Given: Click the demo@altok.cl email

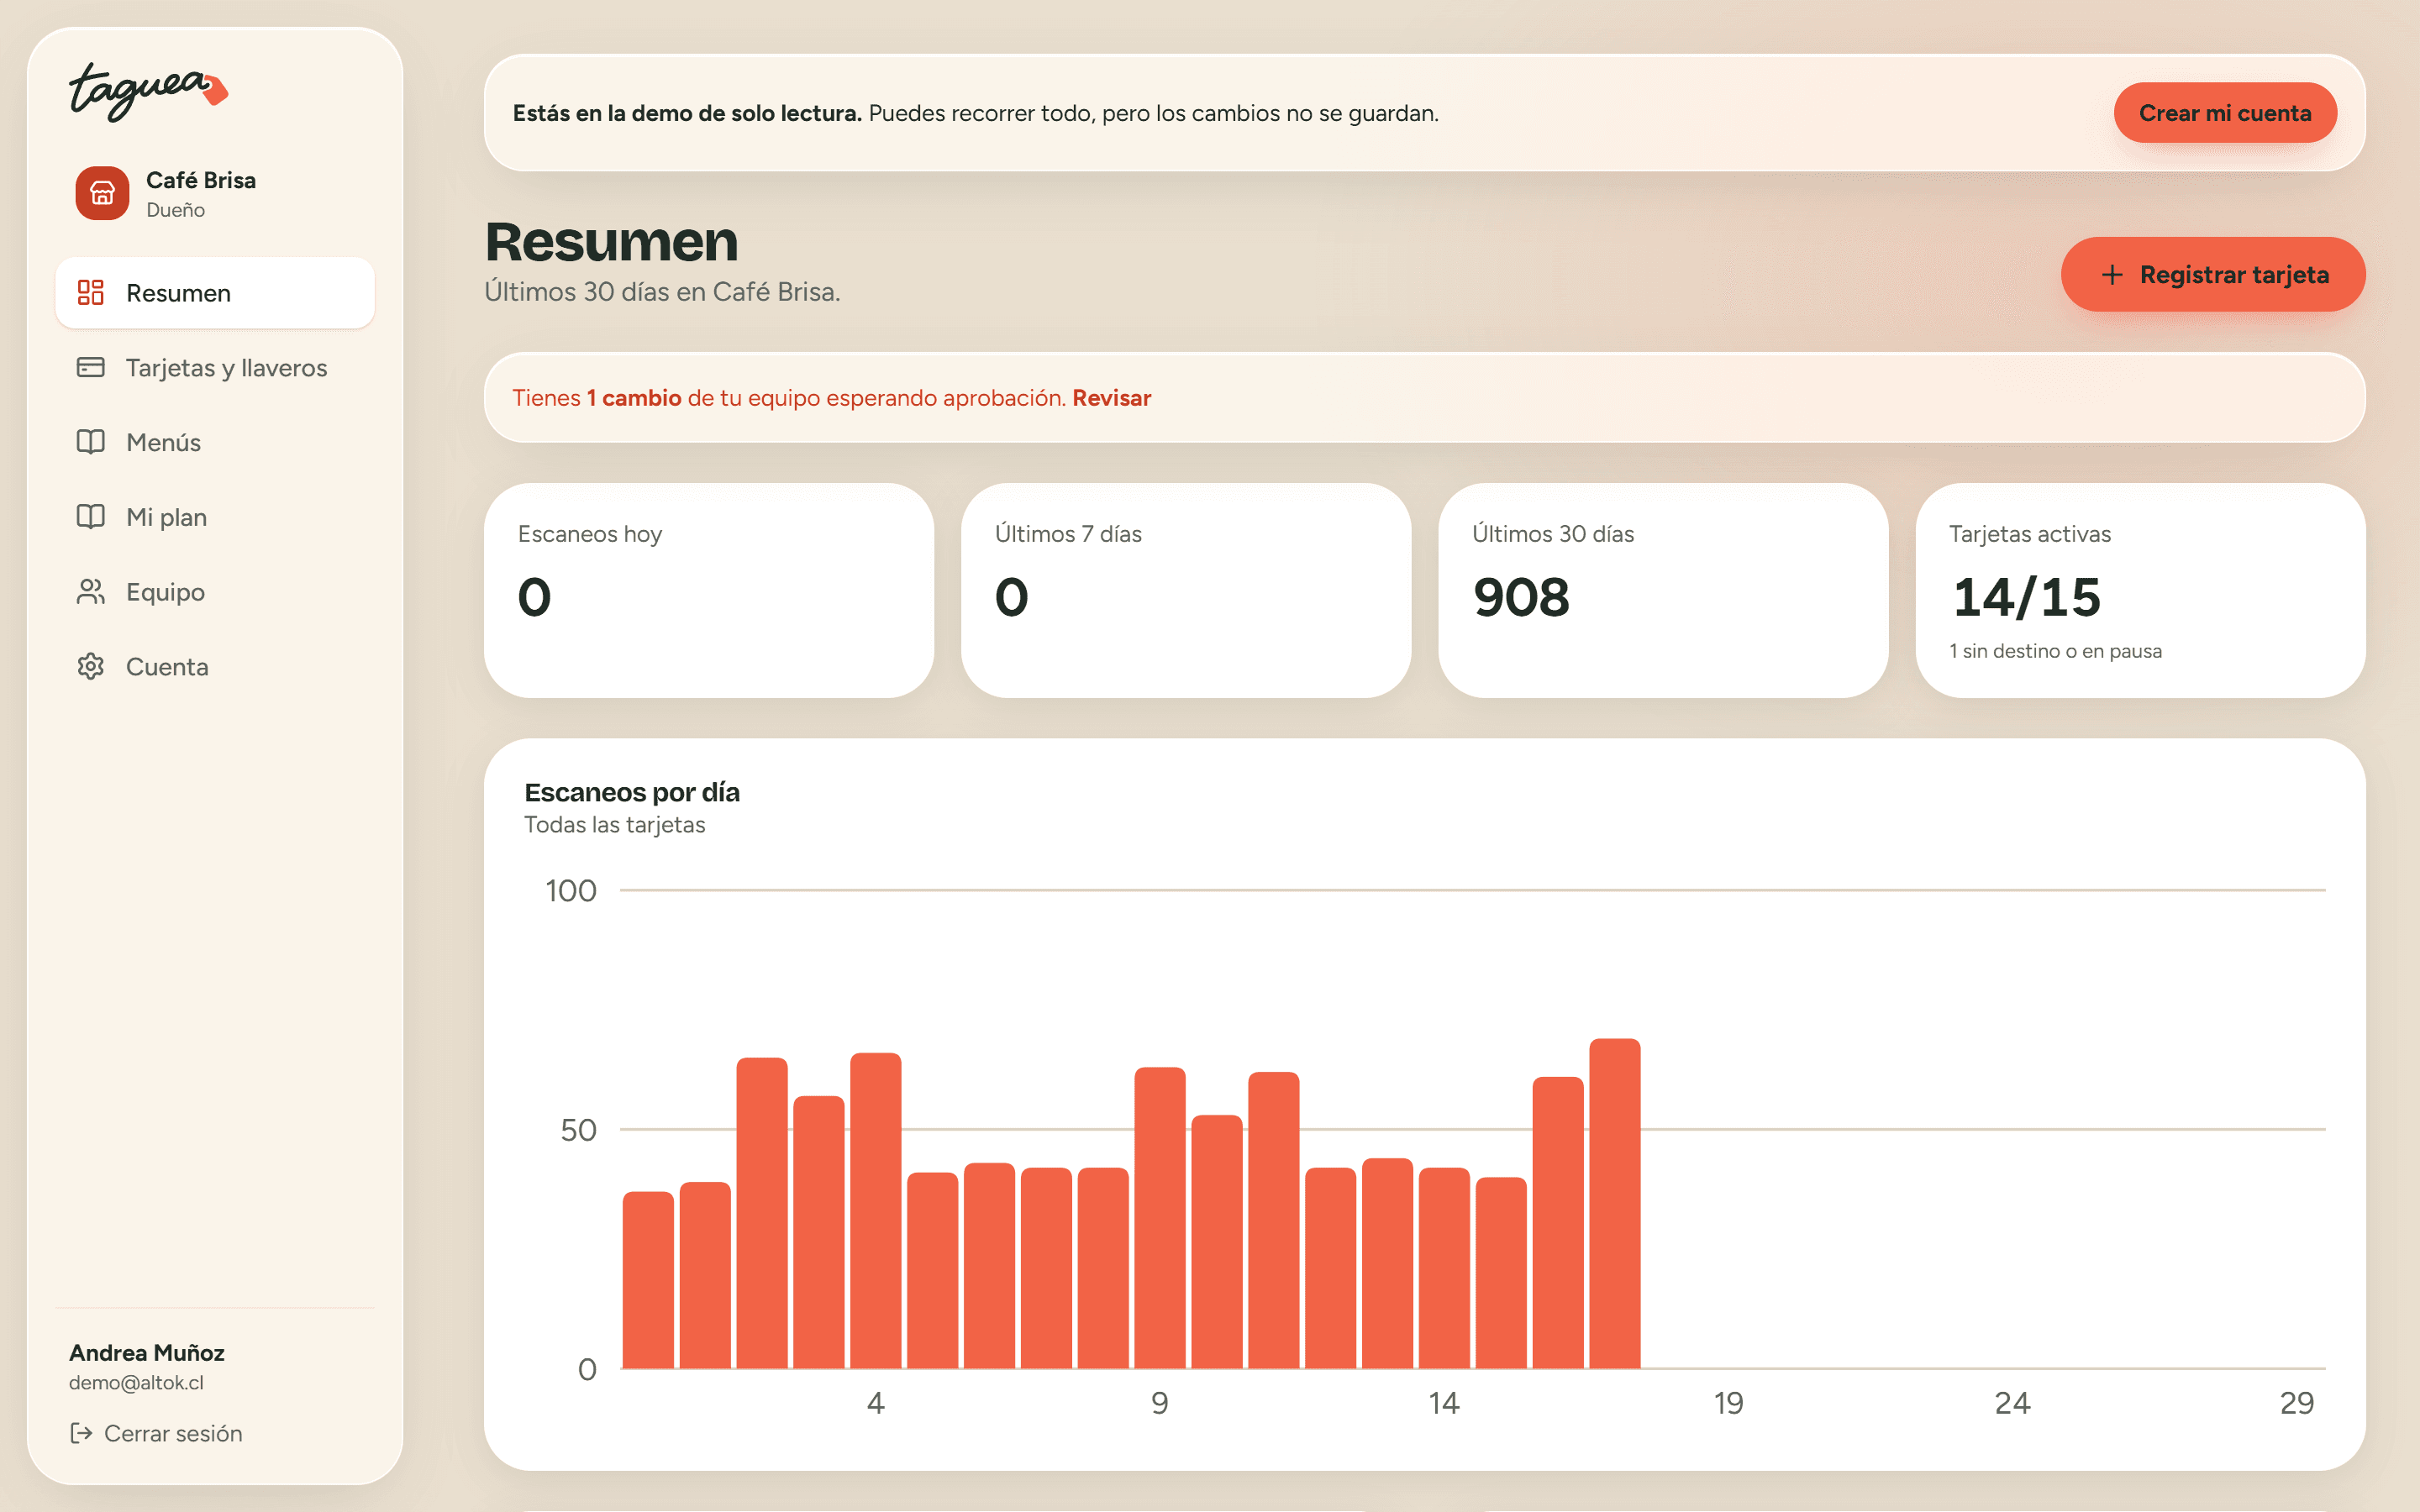Looking at the screenshot, I should [x=136, y=1383].
